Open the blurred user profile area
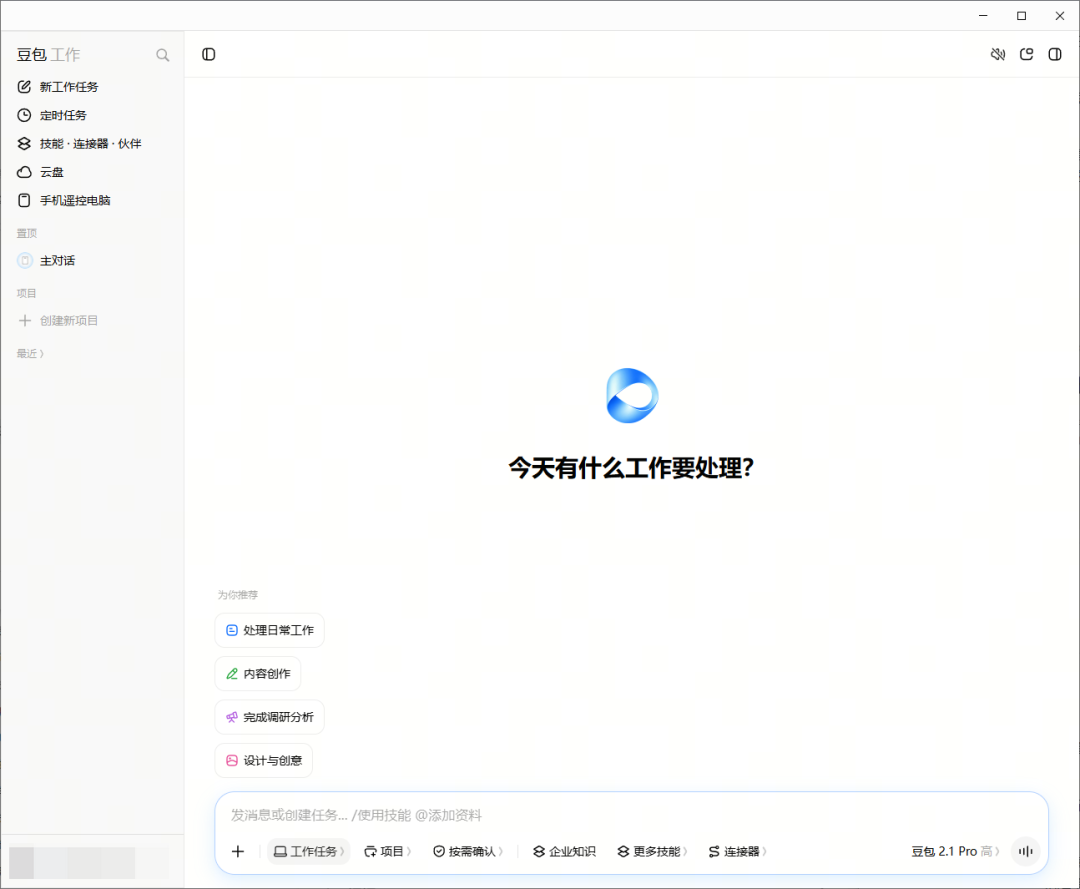 (x=89, y=863)
